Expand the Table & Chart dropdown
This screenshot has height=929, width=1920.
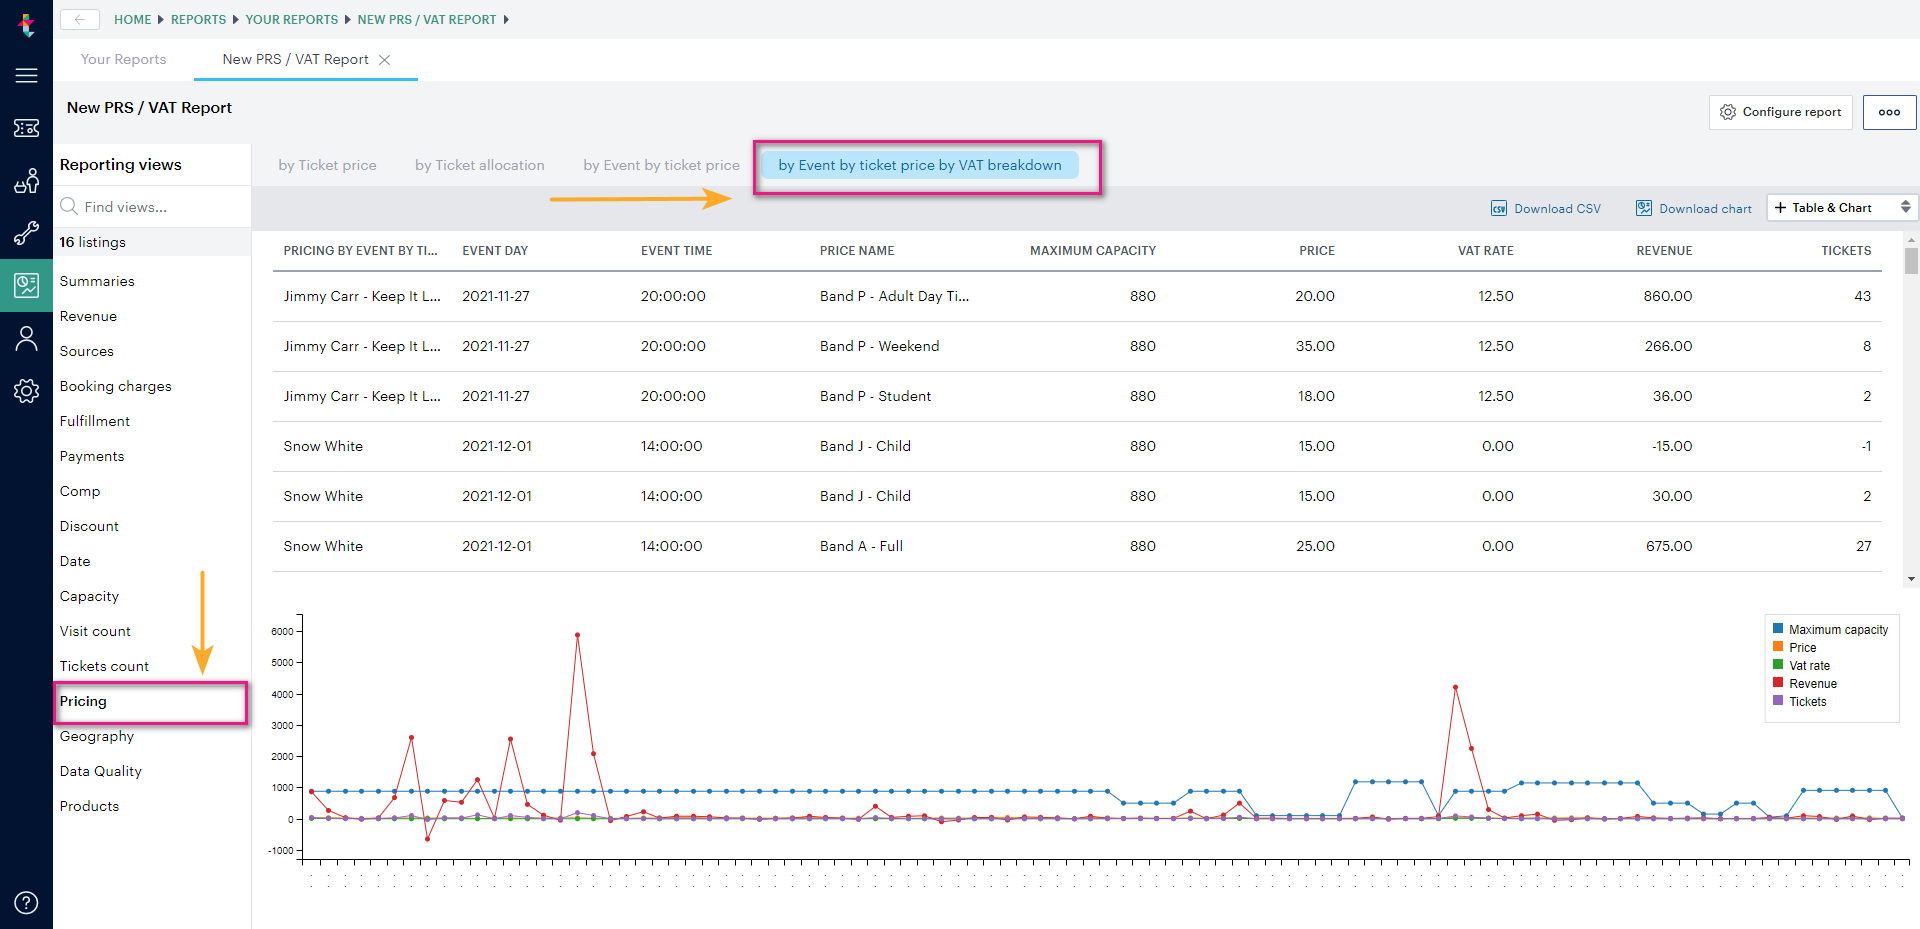tap(1842, 208)
